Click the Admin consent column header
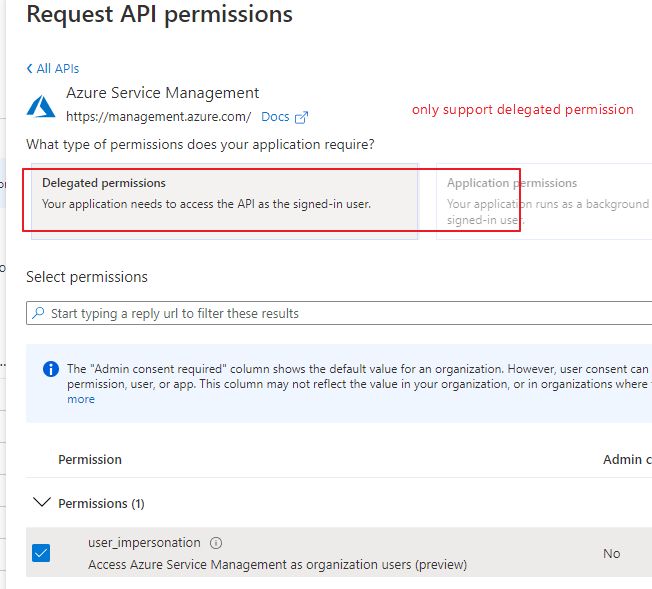Screen dimensions: 652x589 [x=627, y=460]
